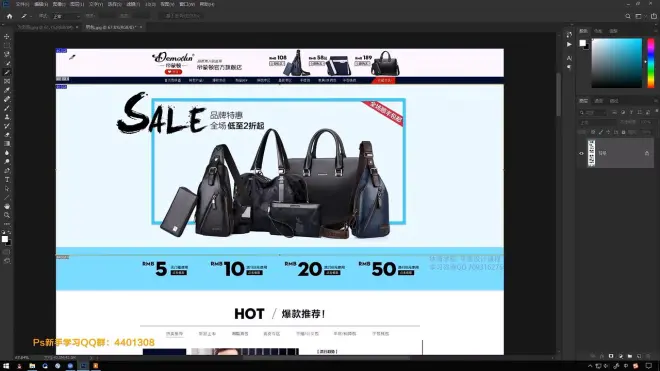Click the search icon at top right
The image size is (660, 371).
[x=628, y=16]
